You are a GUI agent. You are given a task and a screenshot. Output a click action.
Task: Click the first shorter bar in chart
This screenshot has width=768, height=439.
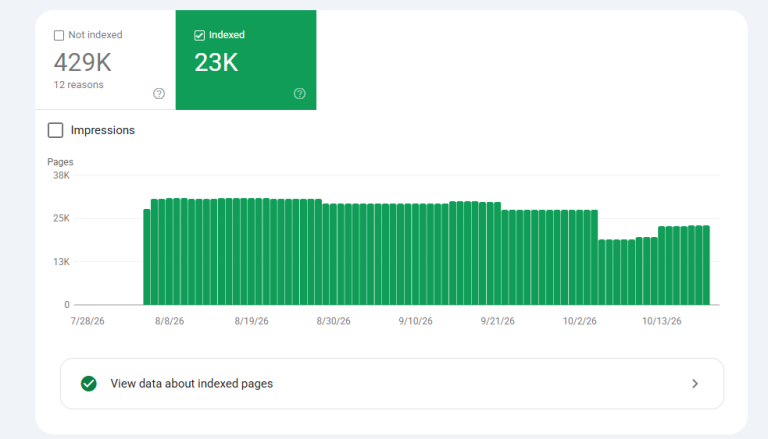tap(146, 257)
